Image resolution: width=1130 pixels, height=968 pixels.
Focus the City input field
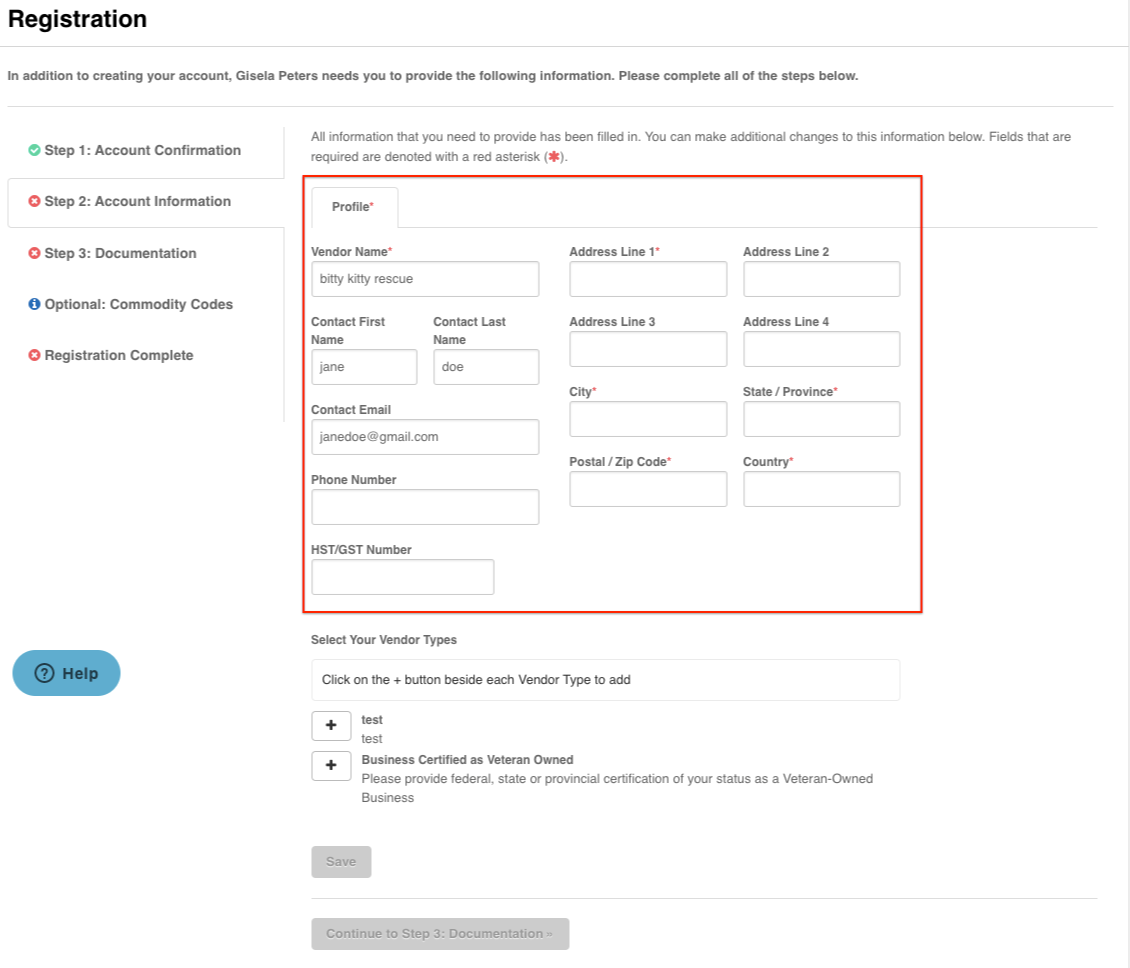click(648, 419)
